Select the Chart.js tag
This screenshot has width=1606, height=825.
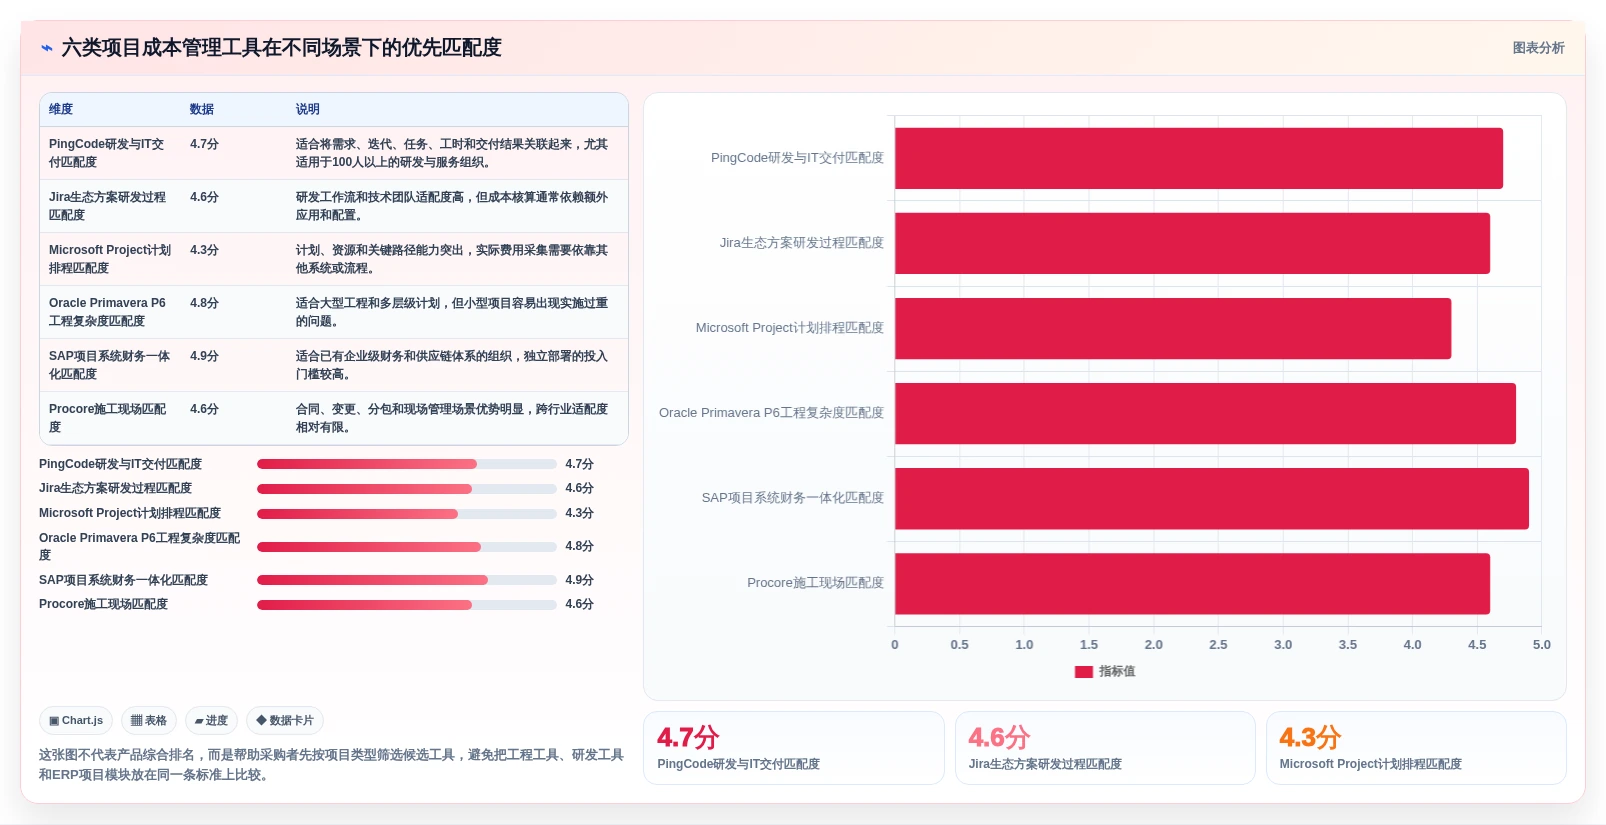pyautogui.click(x=76, y=720)
